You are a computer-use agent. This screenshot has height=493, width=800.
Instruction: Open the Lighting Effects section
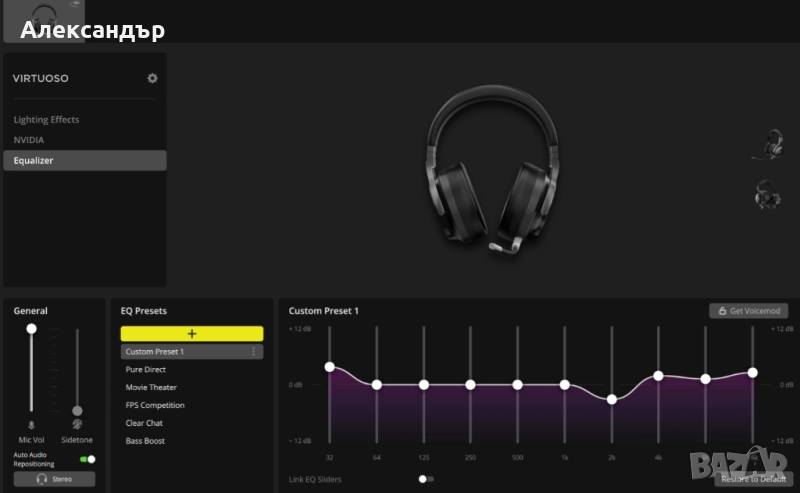(46, 120)
